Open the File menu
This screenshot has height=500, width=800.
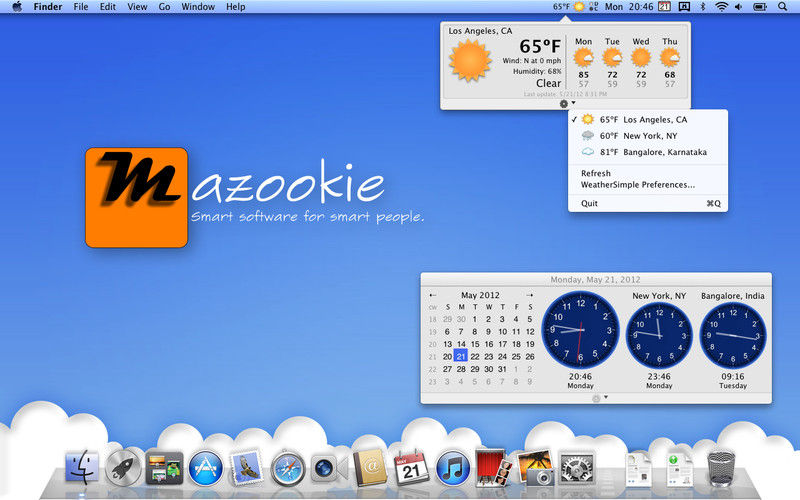pos(81,7)
